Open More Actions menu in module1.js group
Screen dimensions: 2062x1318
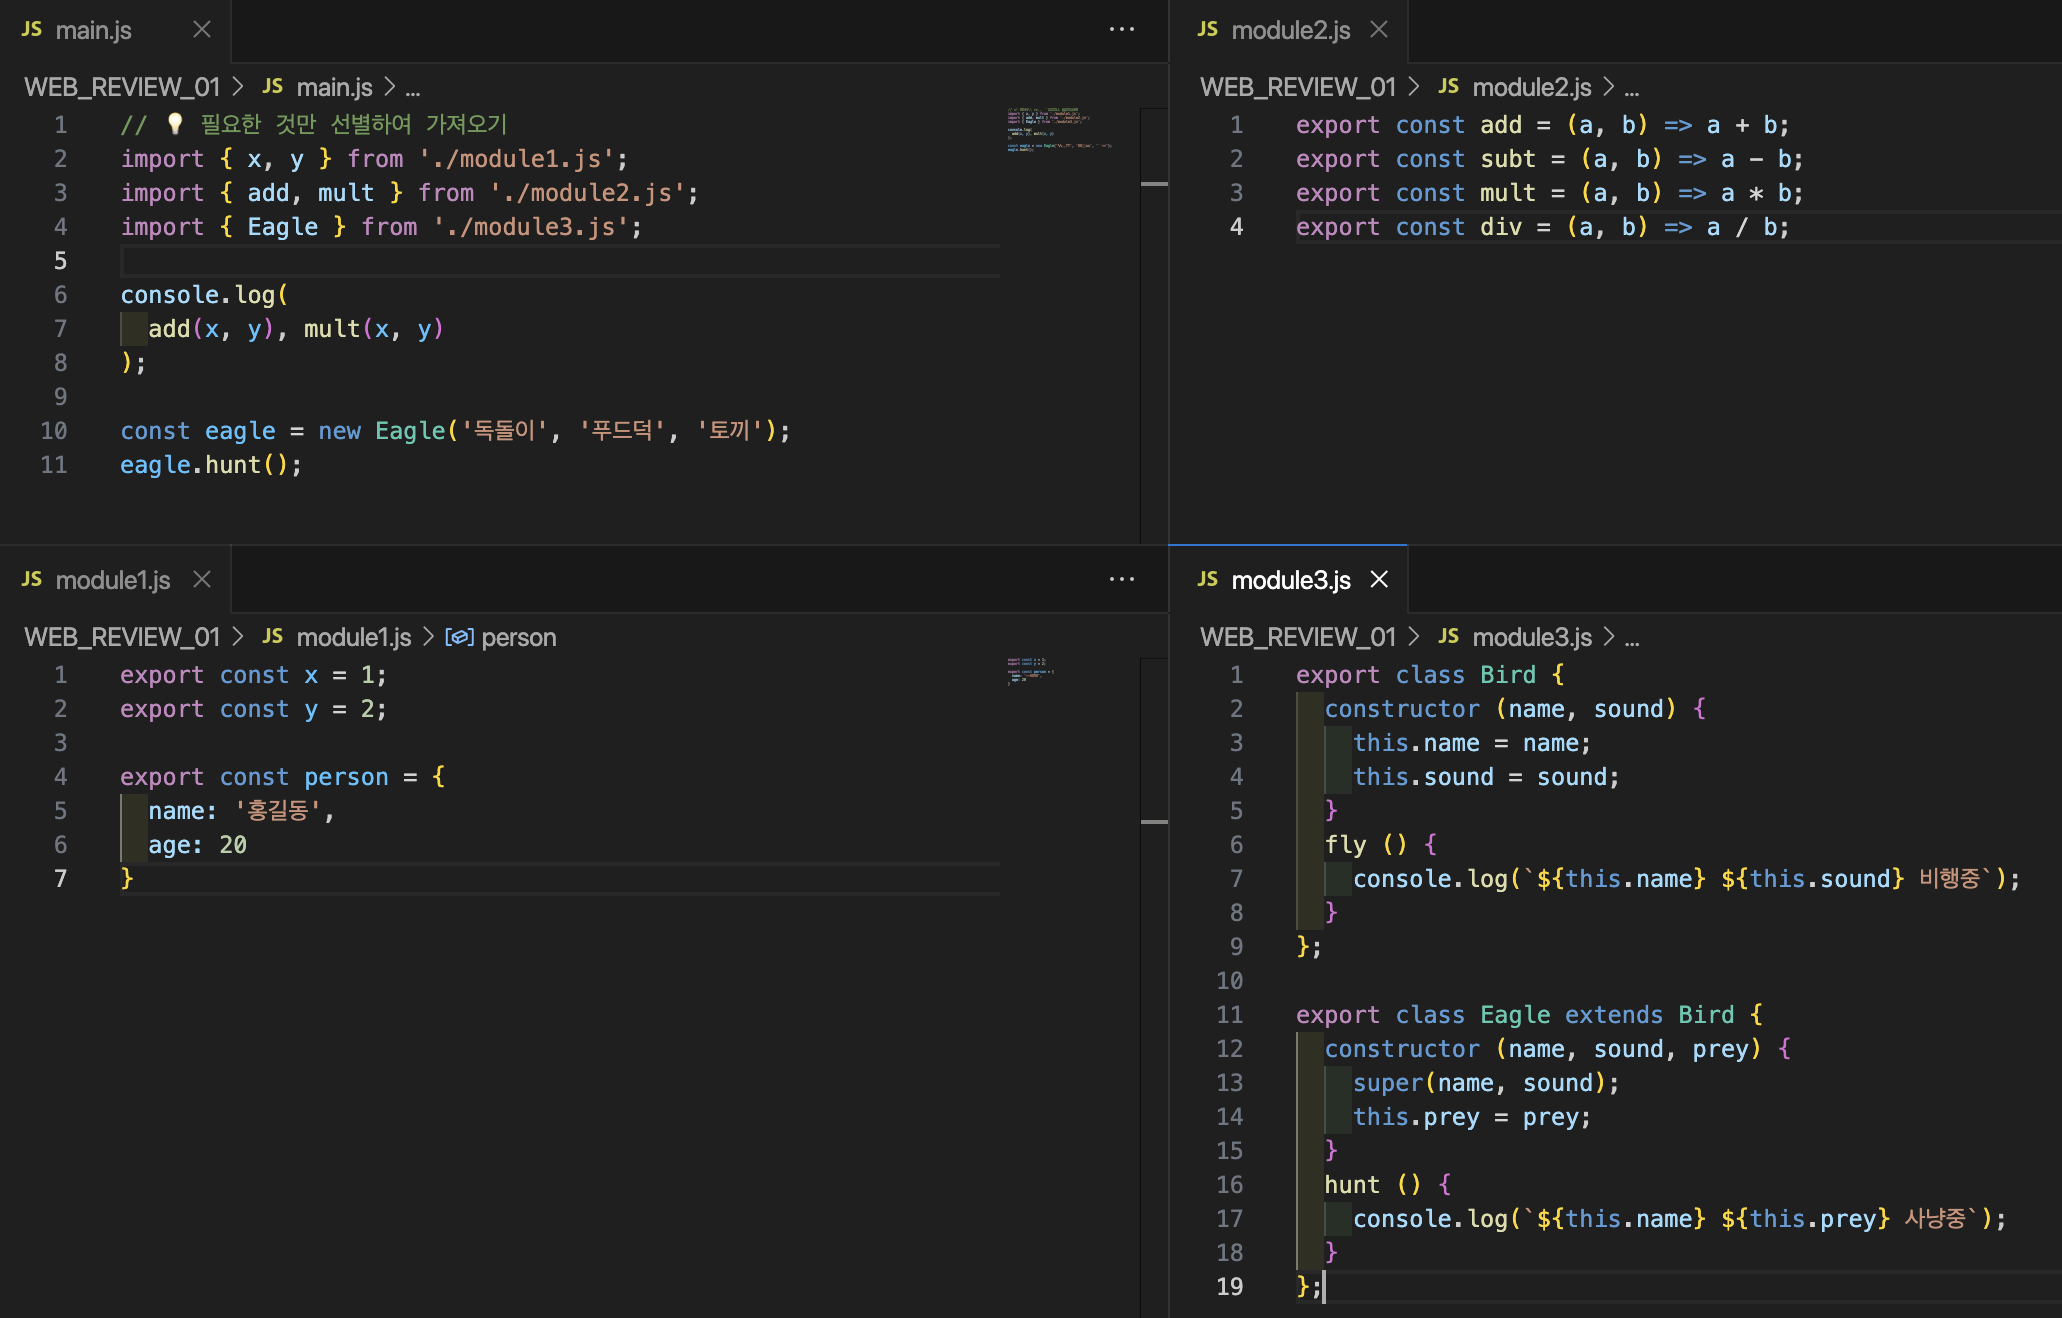pyautogui.click(x=1122, y=580)
